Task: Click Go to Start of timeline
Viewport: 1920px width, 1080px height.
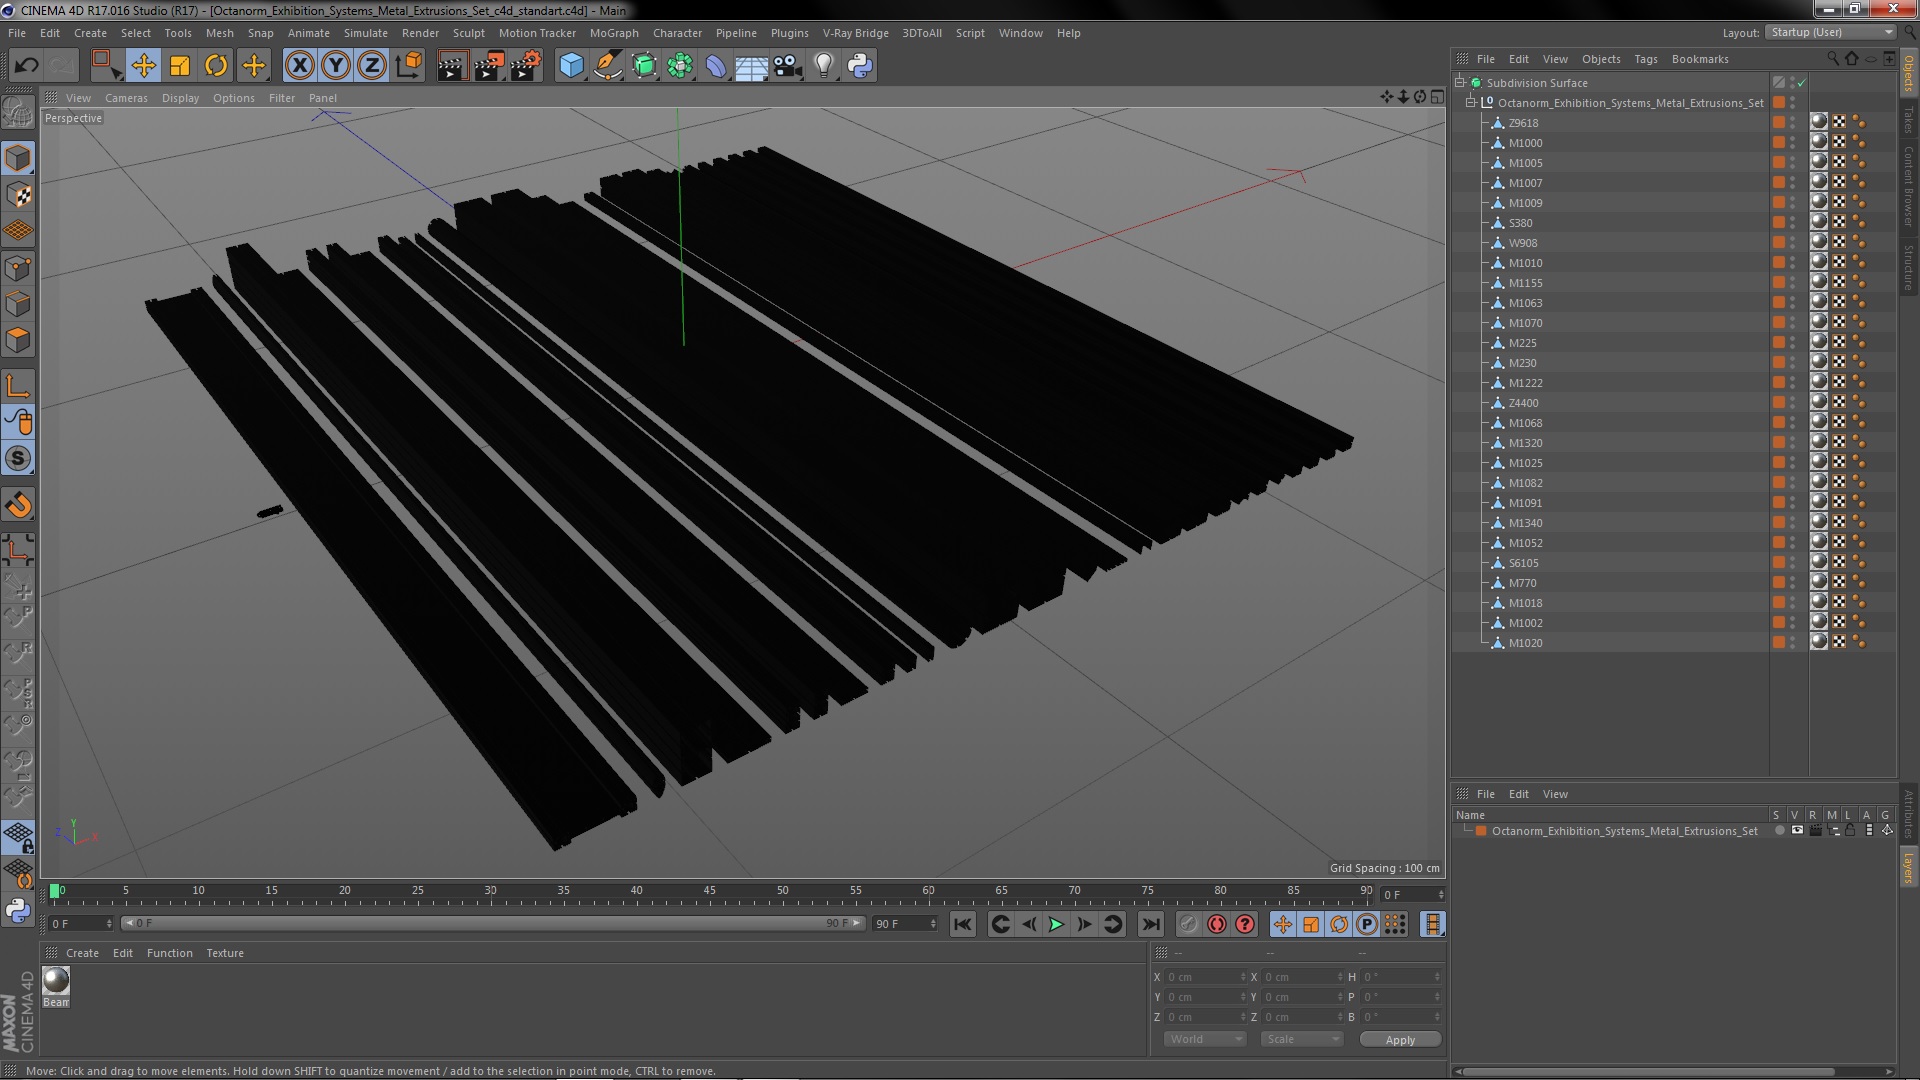Action: 963,925
